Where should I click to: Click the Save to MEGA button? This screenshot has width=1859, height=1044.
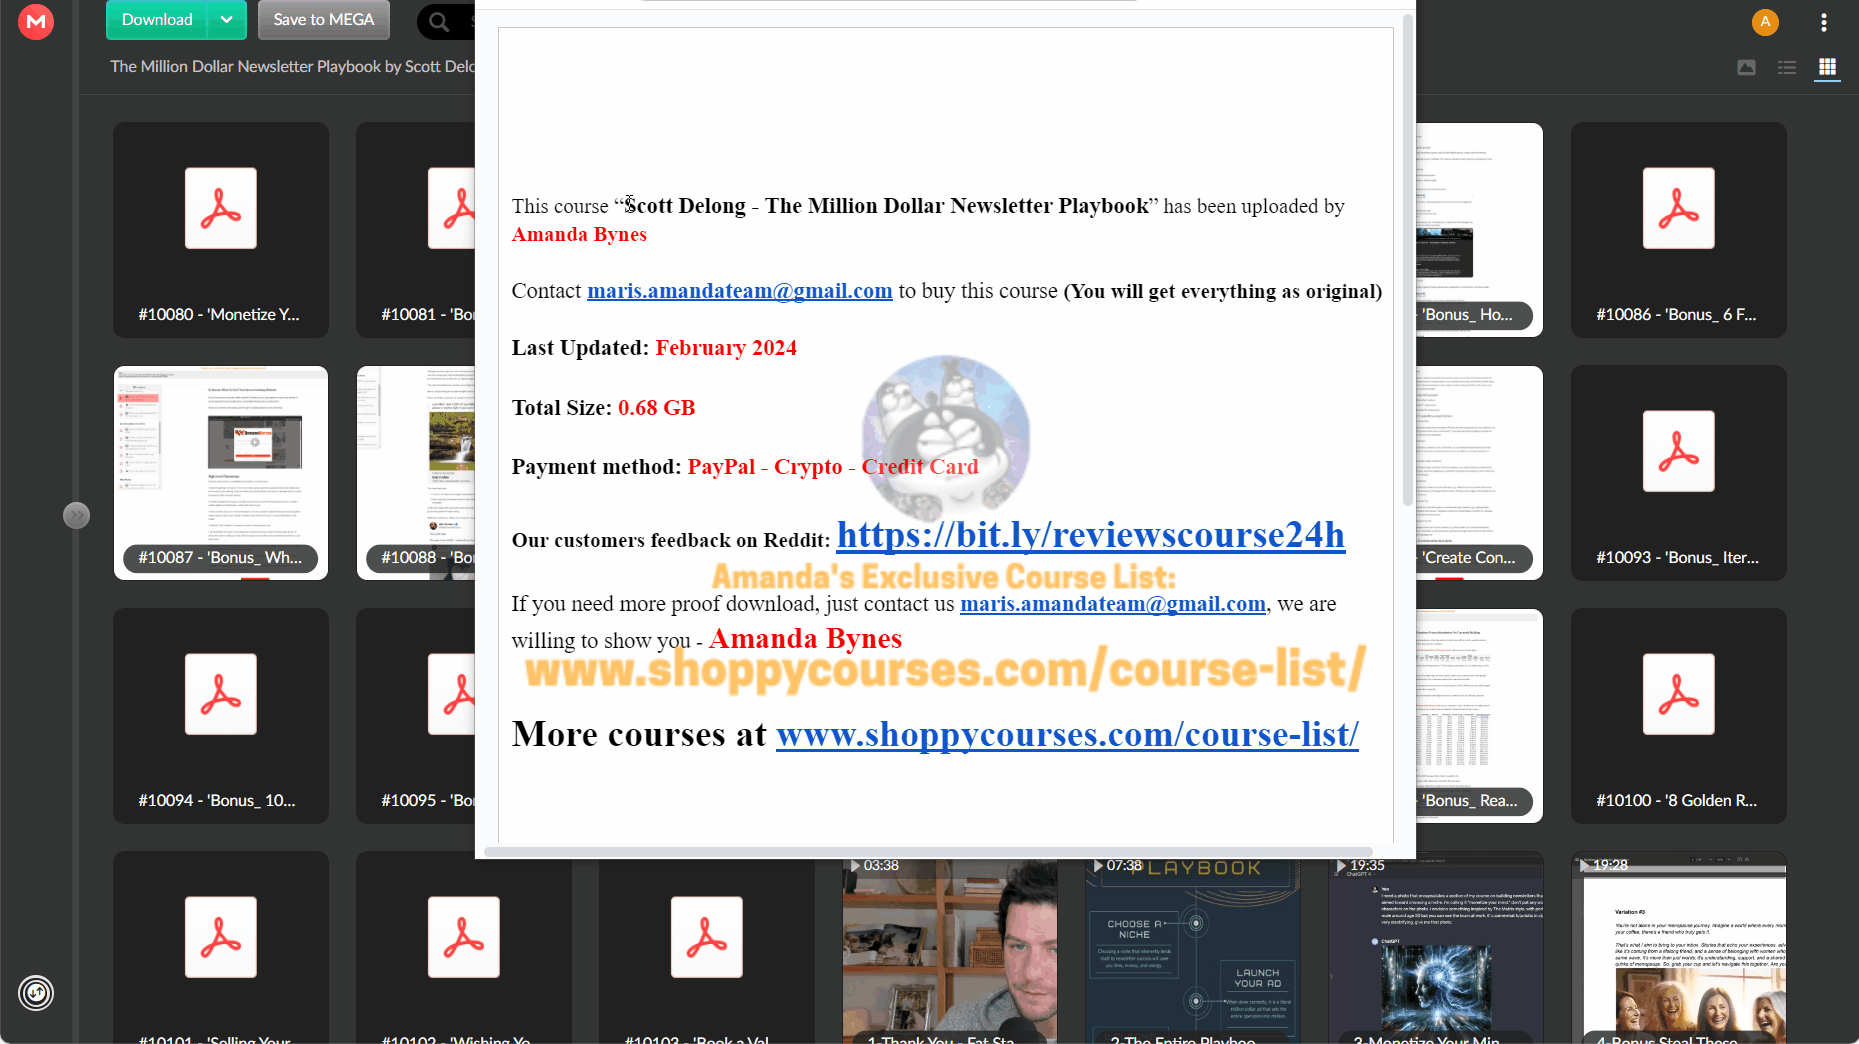point(323,20)
